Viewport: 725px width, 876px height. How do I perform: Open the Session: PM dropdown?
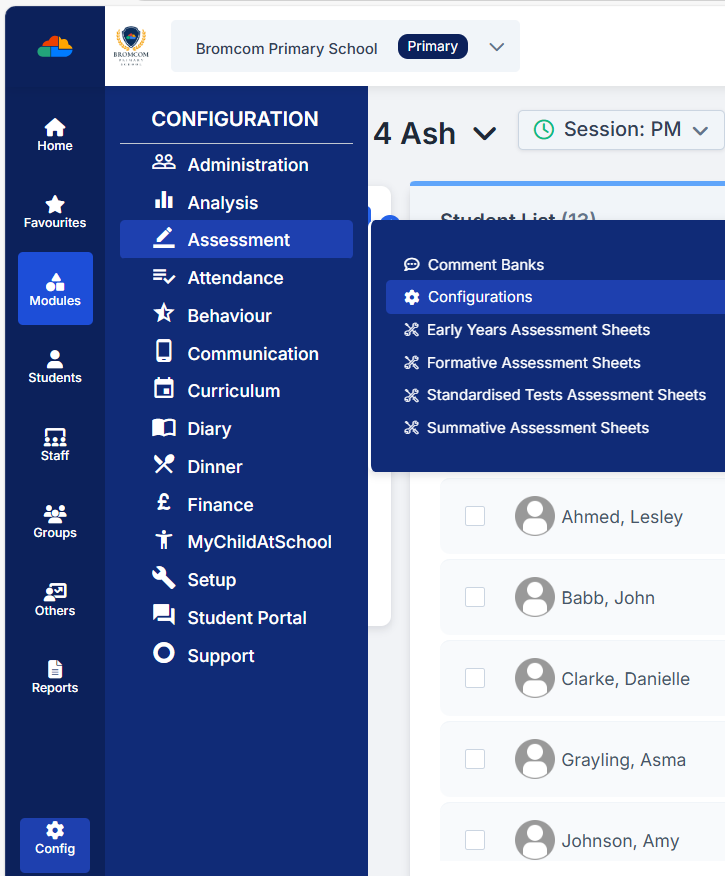[x=700, y=130]
